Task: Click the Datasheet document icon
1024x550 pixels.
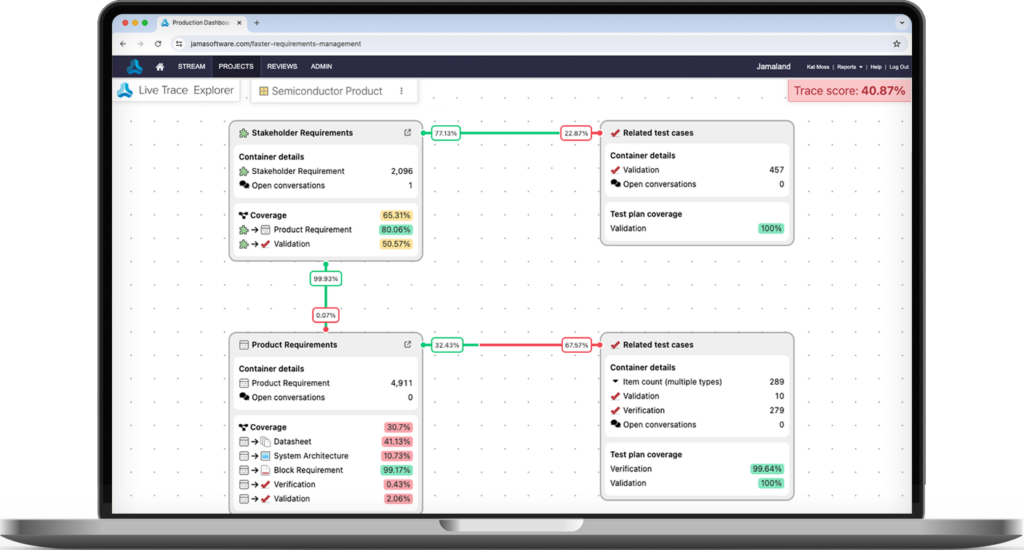Action: [265, 442]
